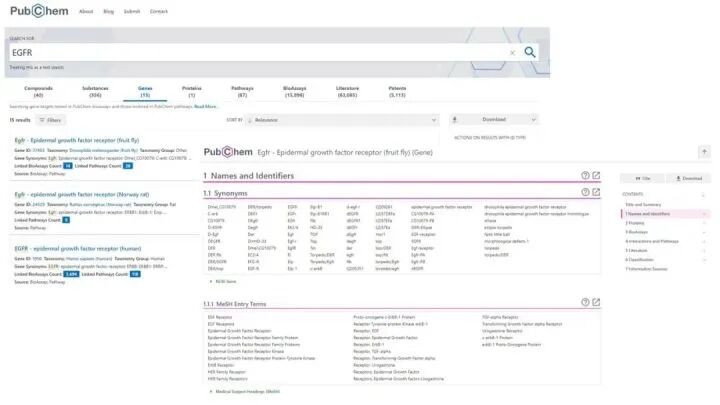The width and height of the screenshot is (720, 405).
Task: Open help for Names and Identifiers section
Action: (585, 175)
